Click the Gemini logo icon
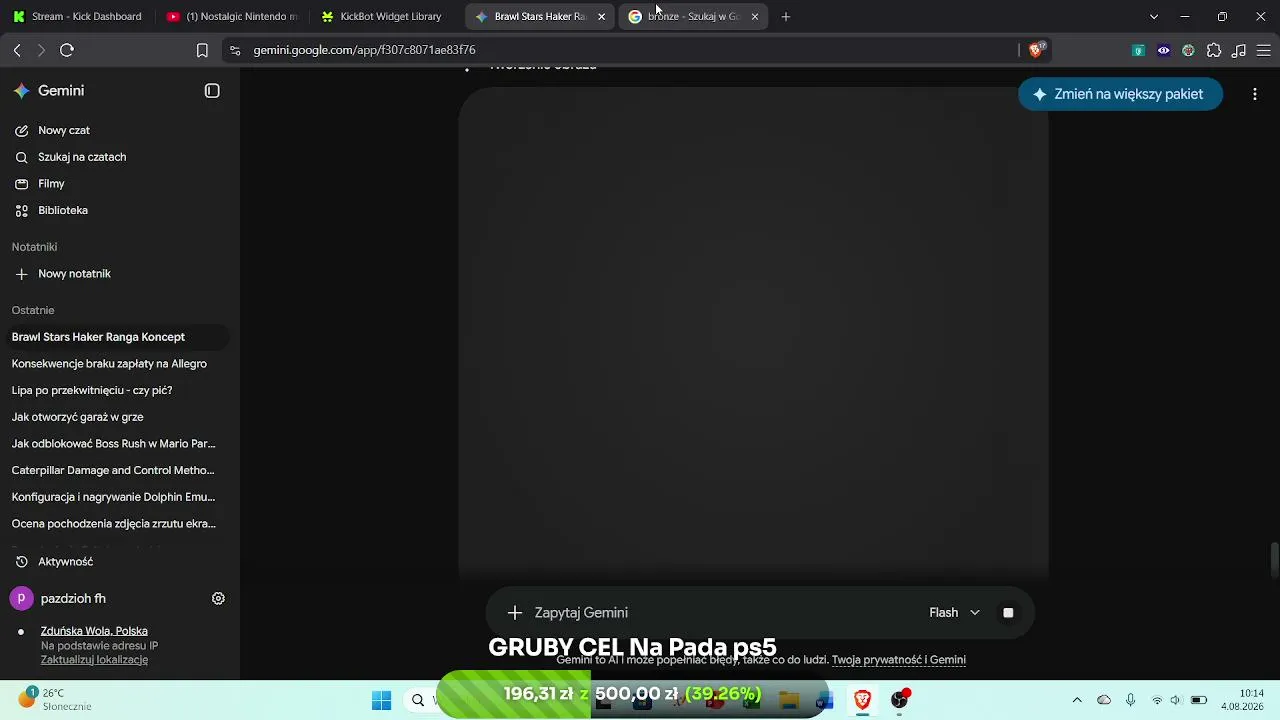This screenshot has height=720, width=1280. pos(21,91)
